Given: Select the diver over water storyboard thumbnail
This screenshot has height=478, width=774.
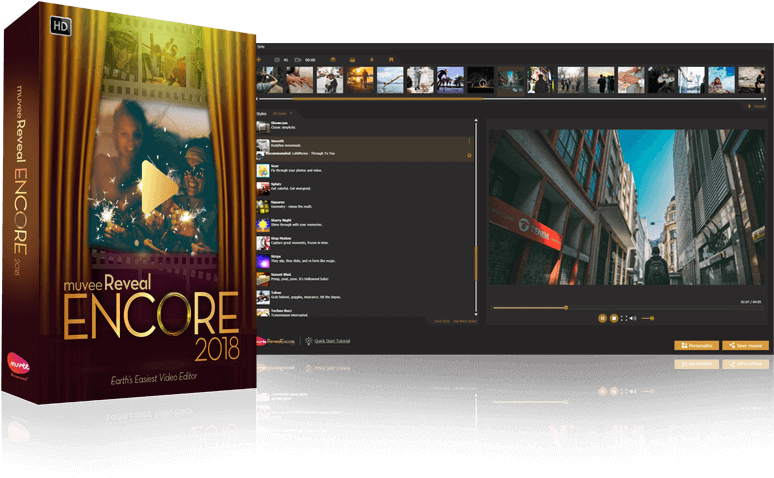Looking at the screenshot, I should (390, 80).
